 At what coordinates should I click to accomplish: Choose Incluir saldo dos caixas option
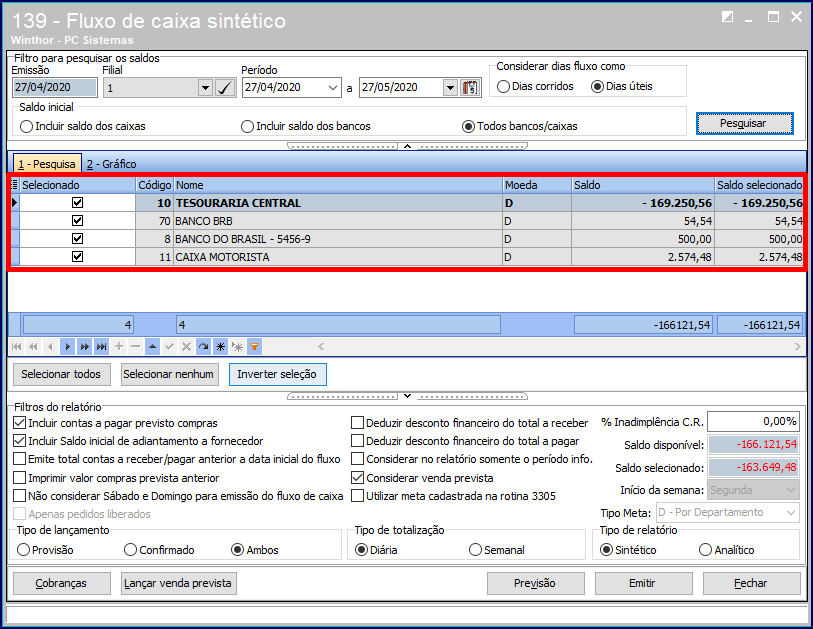click(x=82, y=127)
